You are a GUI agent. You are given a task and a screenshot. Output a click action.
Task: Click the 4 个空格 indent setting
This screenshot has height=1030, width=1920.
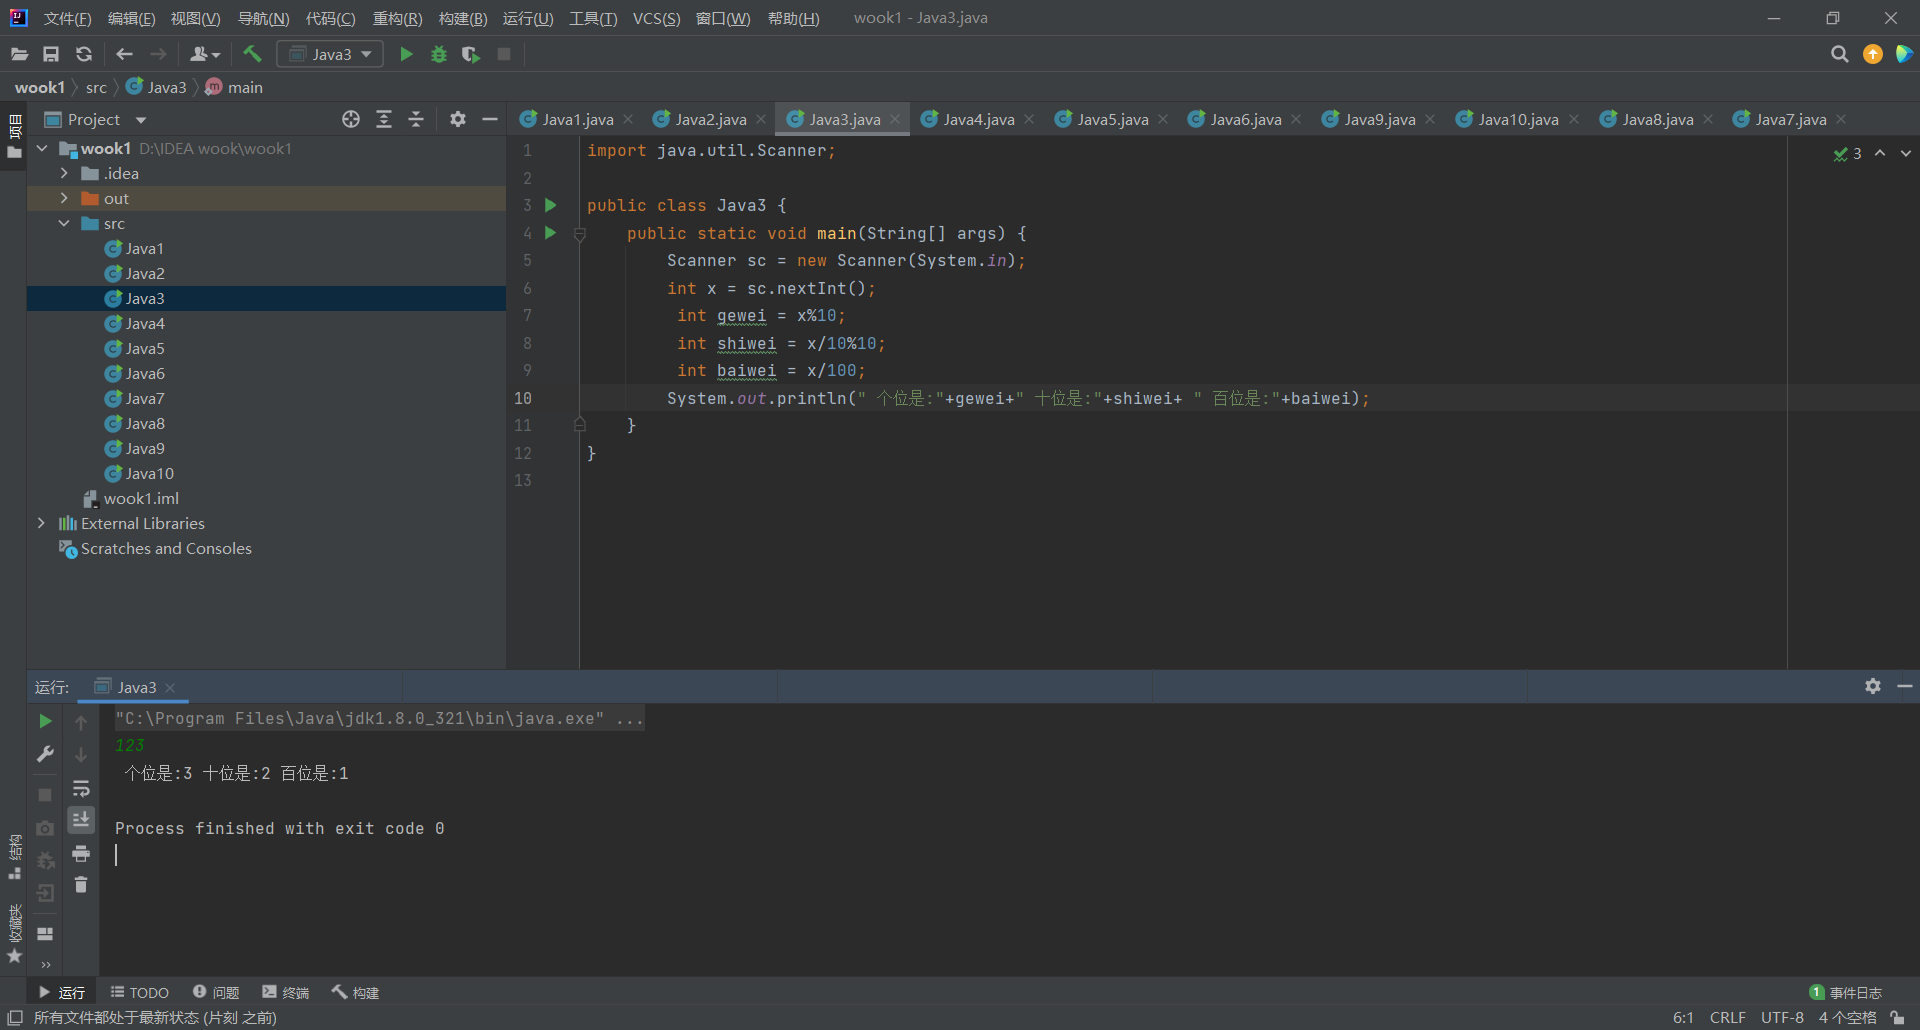[x=1847, y=1017]
